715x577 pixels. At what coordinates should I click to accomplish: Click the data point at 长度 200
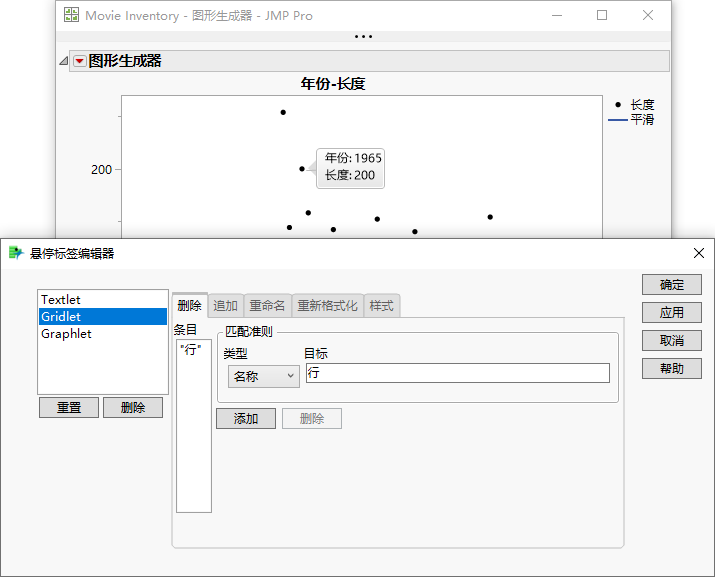(x=302, y=169)
